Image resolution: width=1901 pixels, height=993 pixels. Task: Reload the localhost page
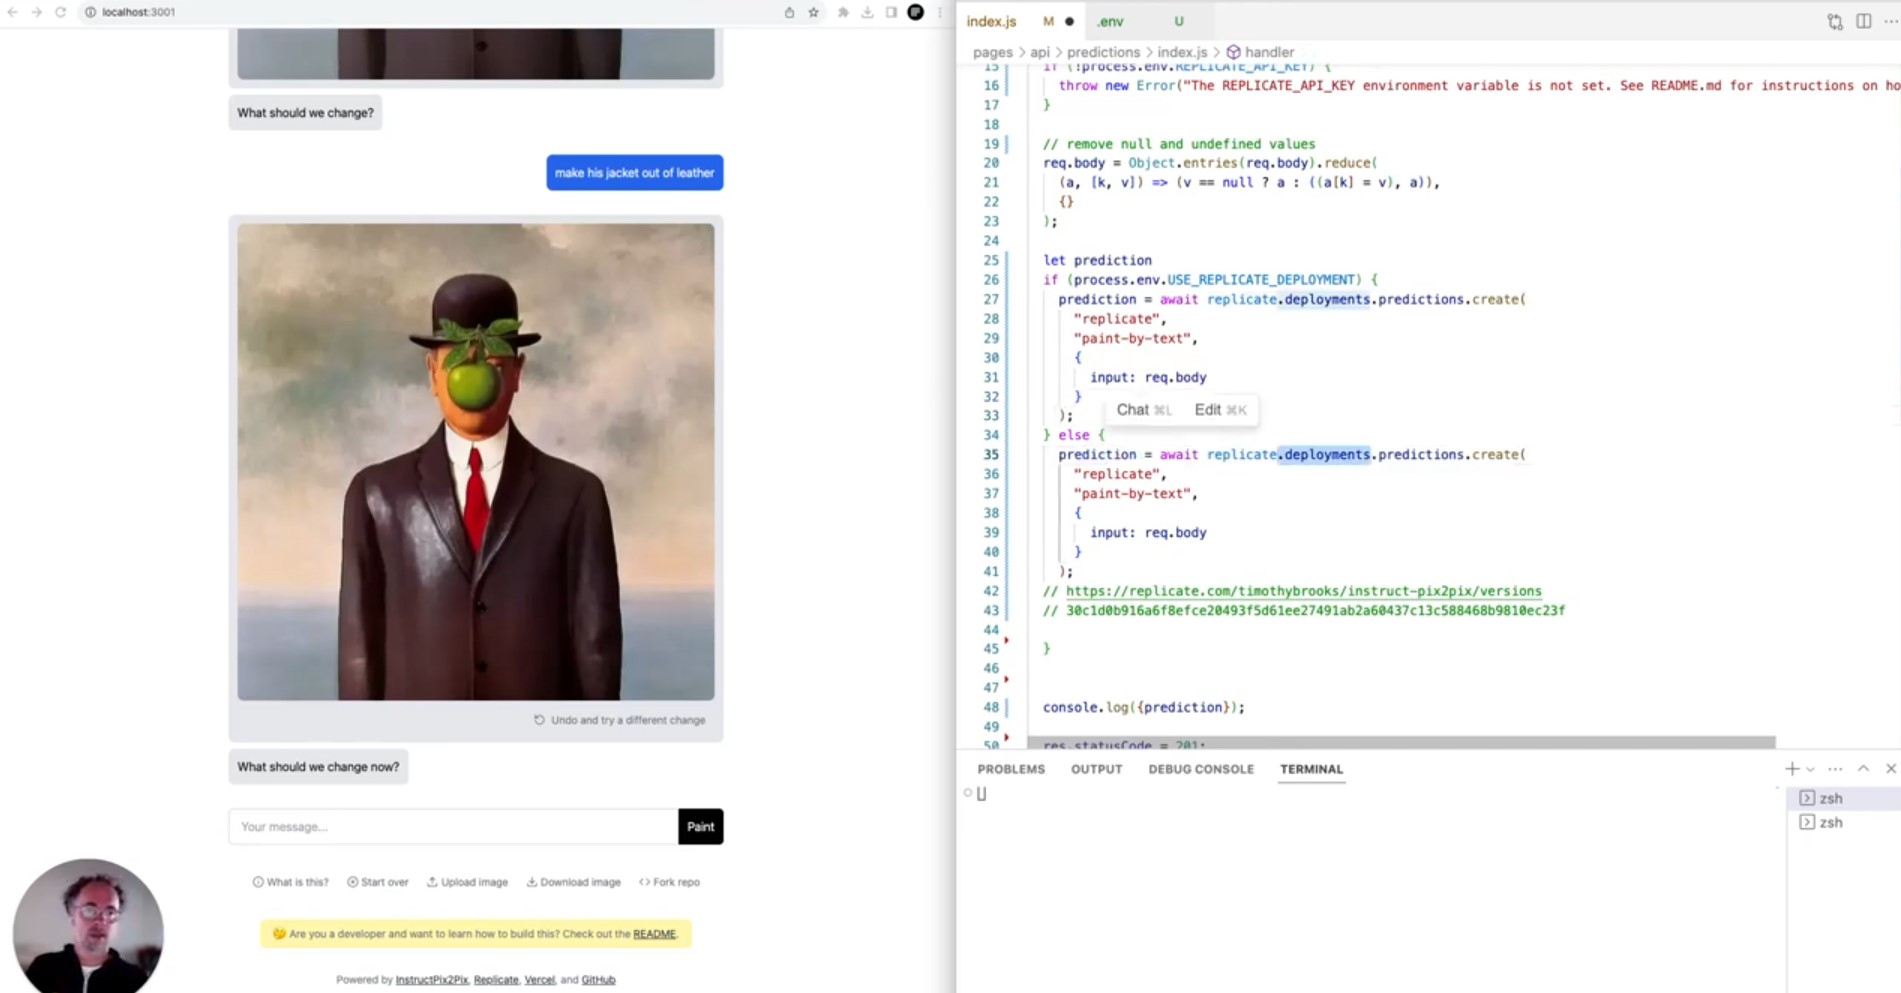tap(60, 12)
